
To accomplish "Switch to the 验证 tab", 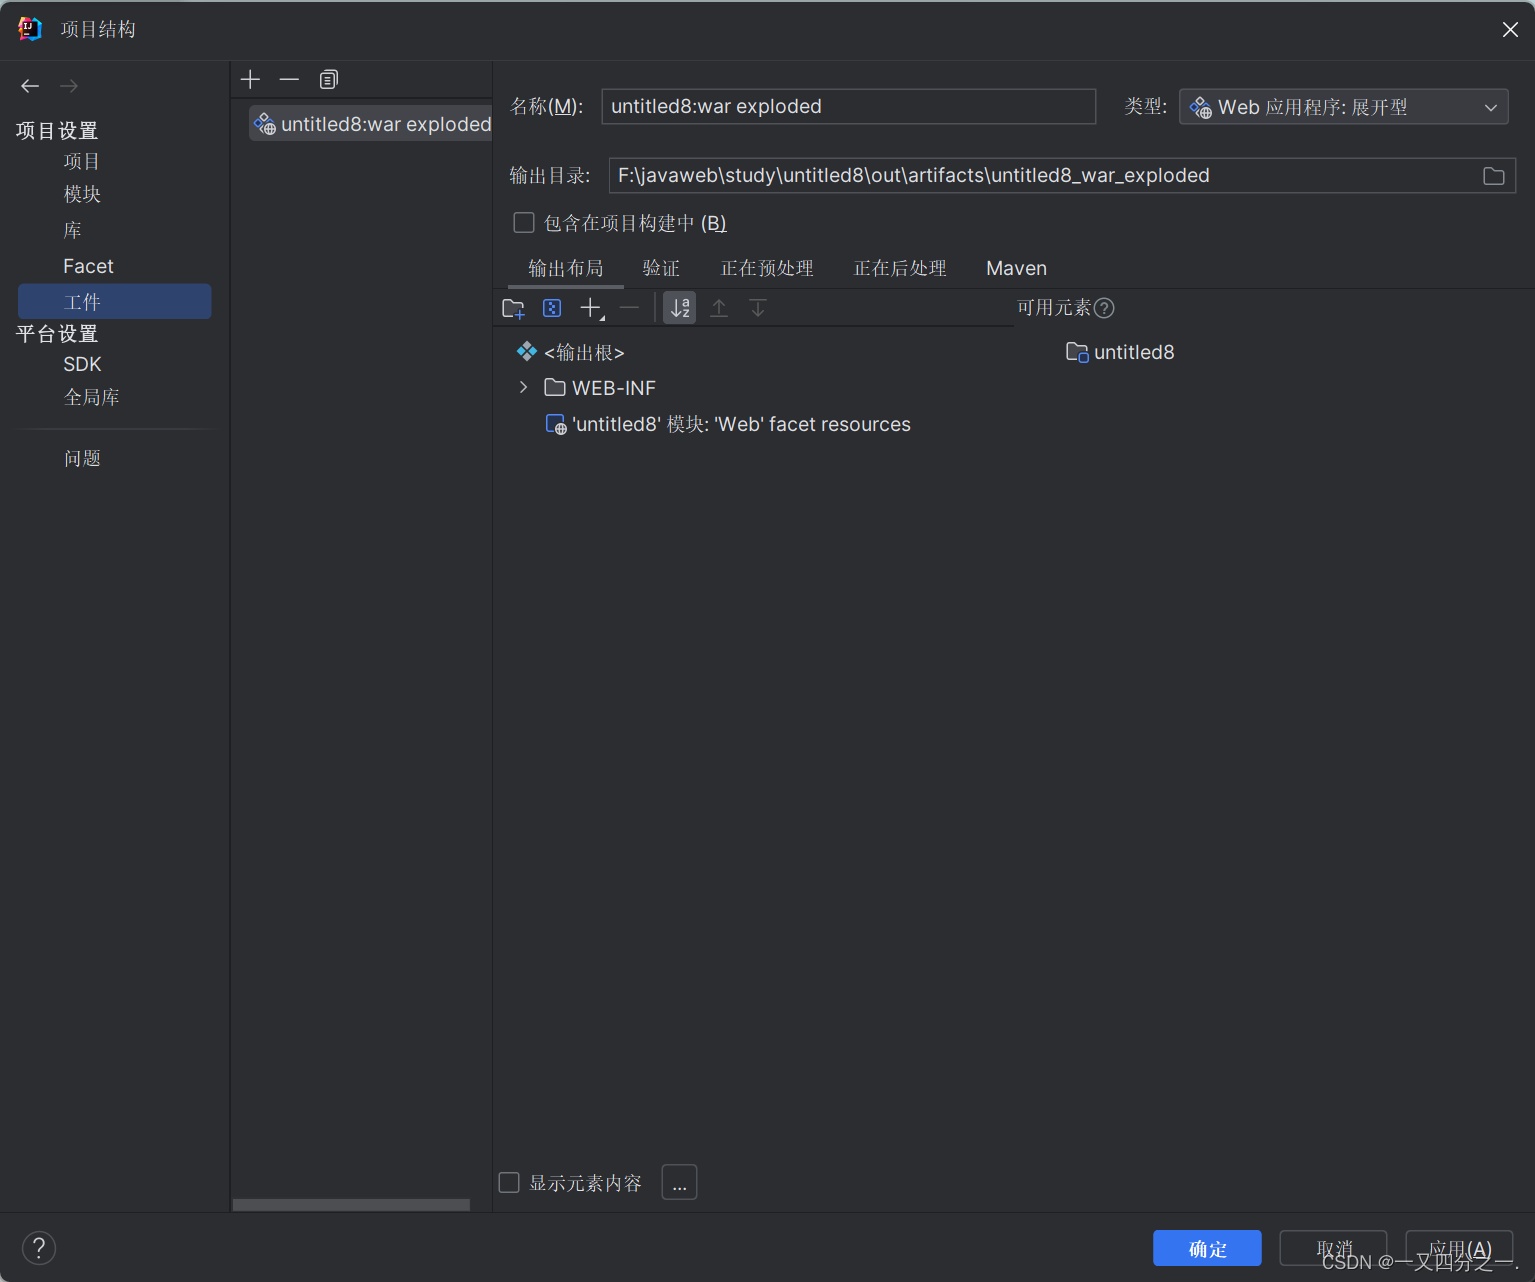I will pyautogui.click(x=661, y=268).
